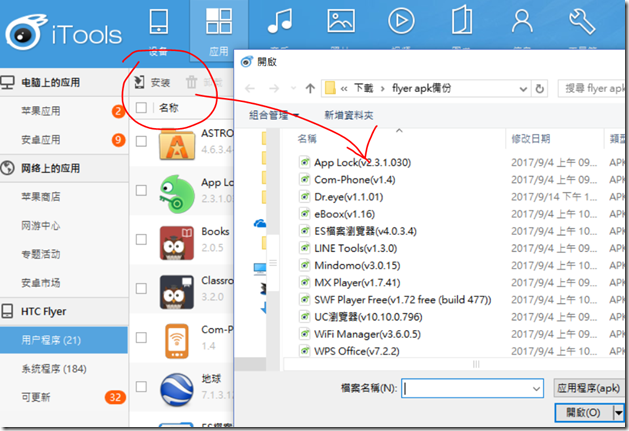
Task: Click the ASTRO file manager icon
Action: [x=177, y=145]
